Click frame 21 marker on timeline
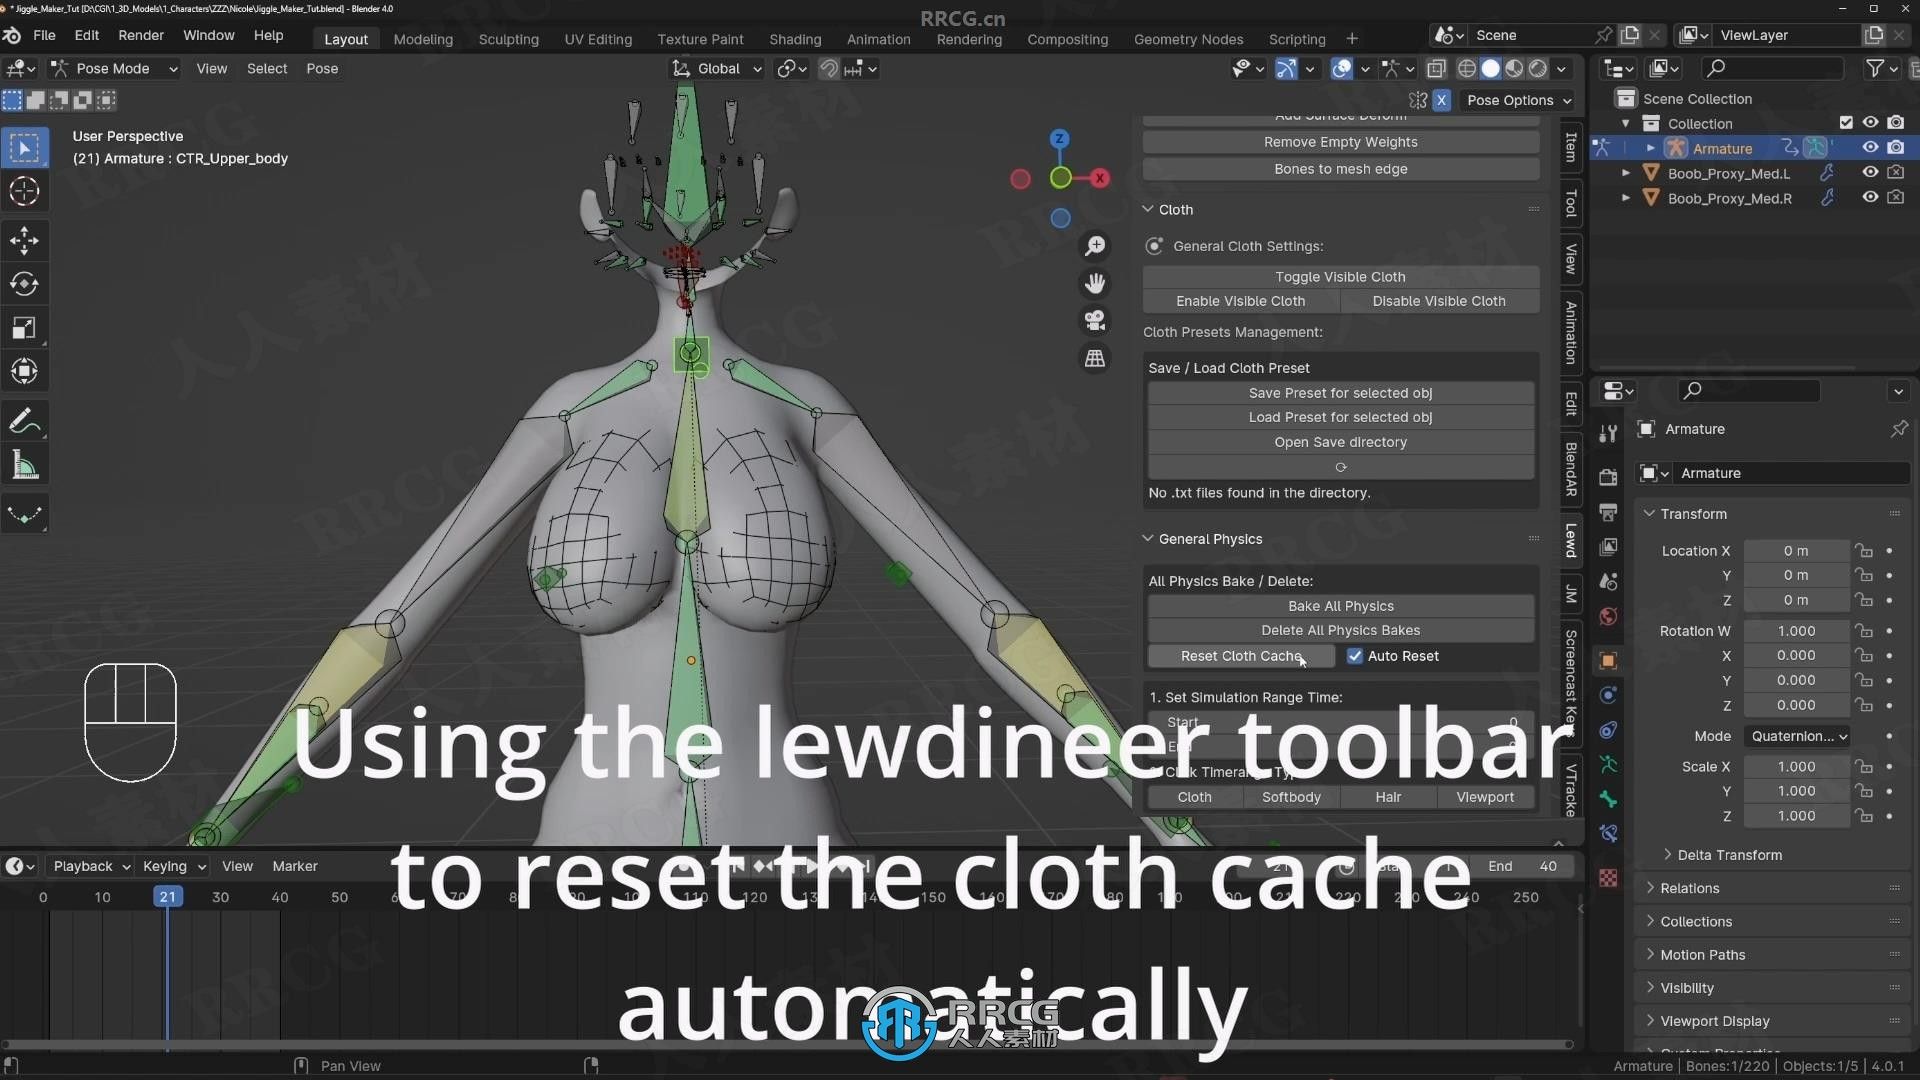 pyautogui.click(x=167, y=897)
